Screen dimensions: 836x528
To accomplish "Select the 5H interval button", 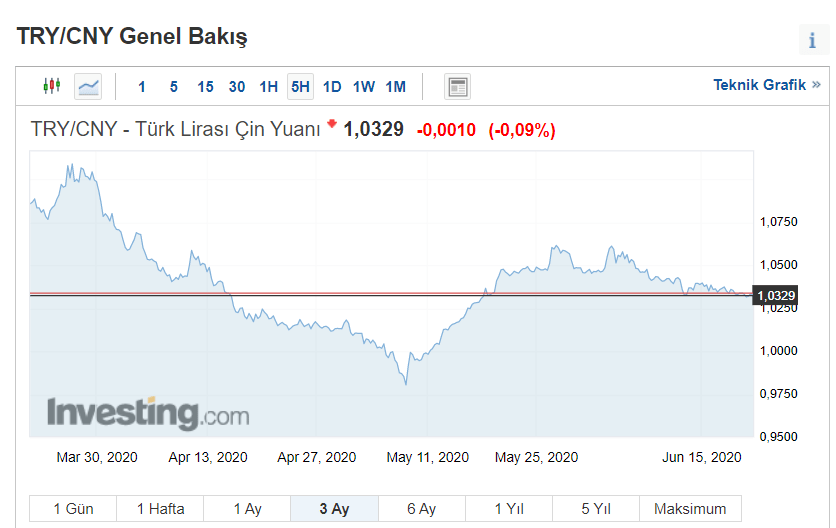I will click(300, 87).
